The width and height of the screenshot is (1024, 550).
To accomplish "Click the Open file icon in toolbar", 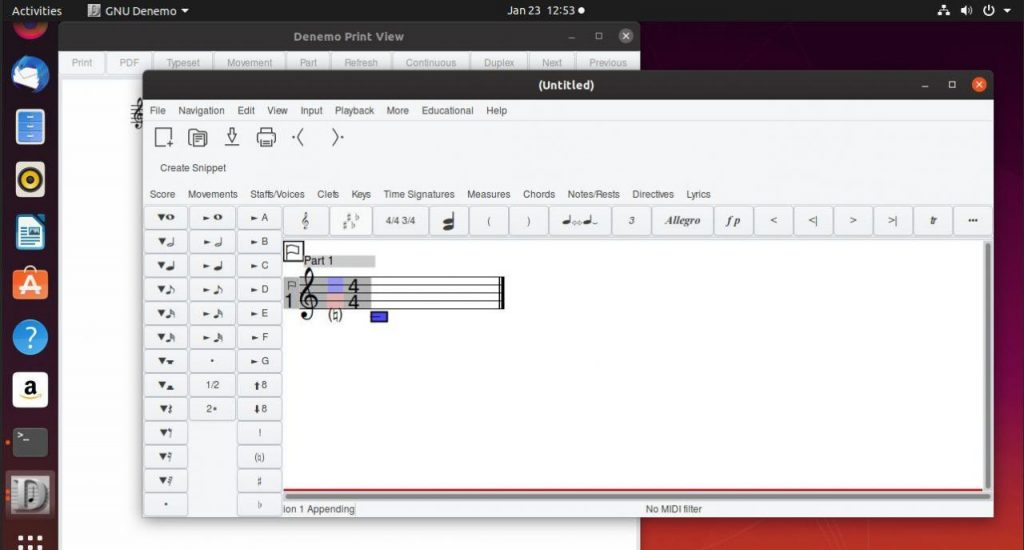I will pos(198,138).
